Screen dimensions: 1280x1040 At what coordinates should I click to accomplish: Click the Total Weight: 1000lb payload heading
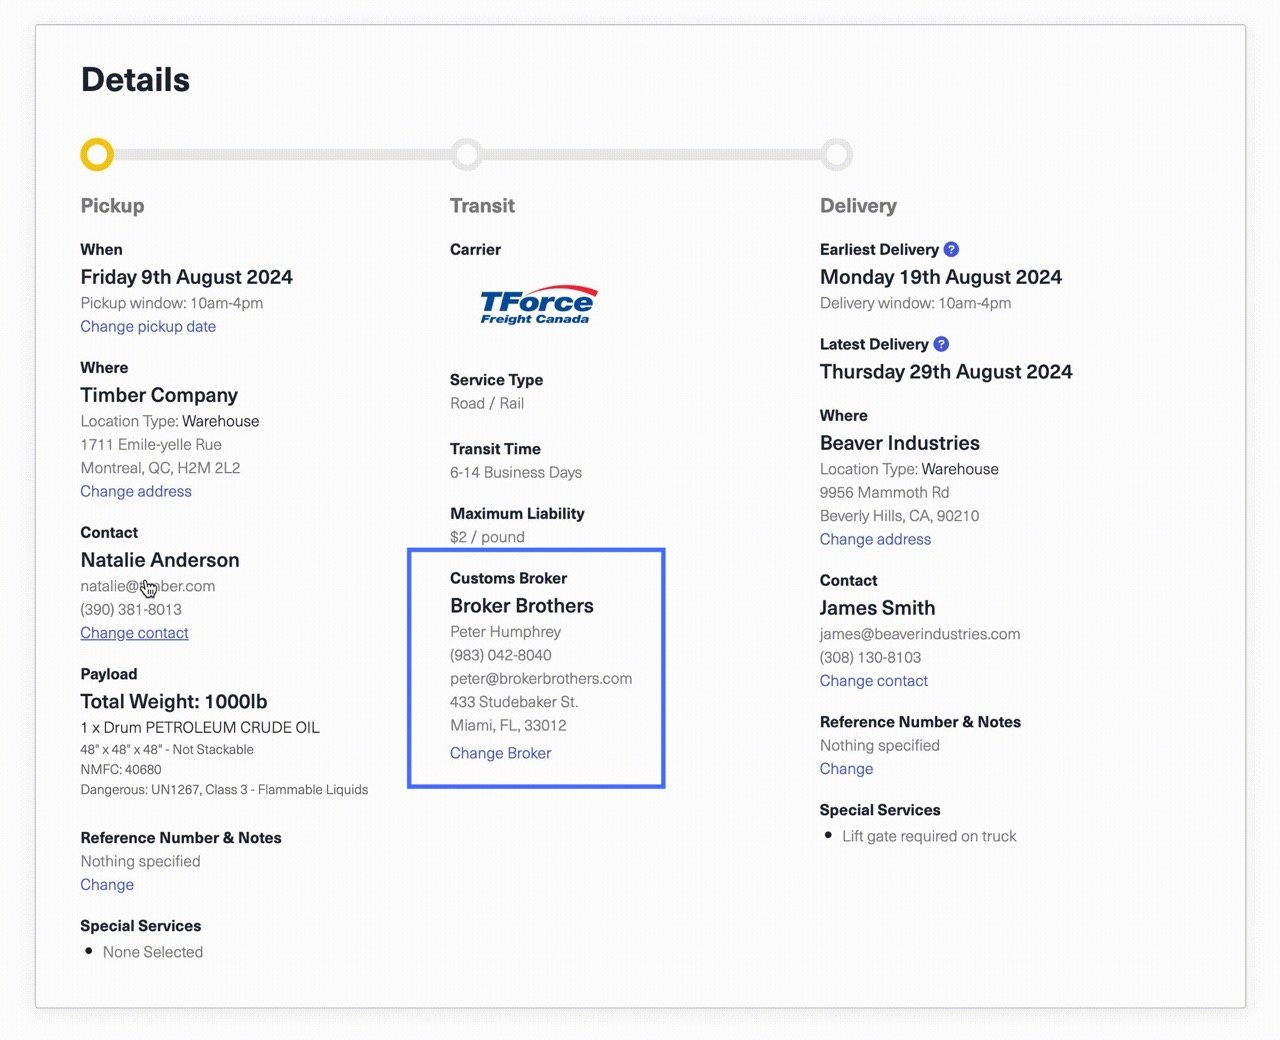[x=174, y=702]
